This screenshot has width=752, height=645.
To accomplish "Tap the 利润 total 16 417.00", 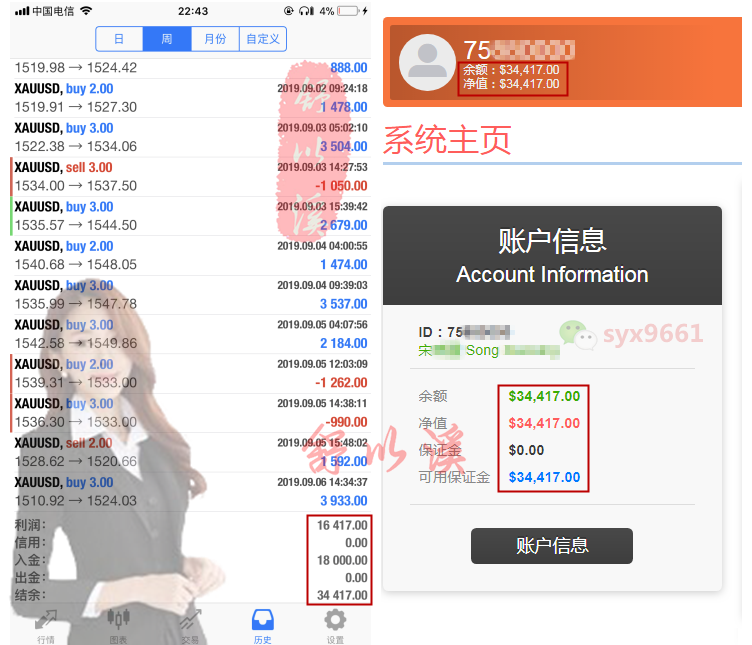I will 342,525.
